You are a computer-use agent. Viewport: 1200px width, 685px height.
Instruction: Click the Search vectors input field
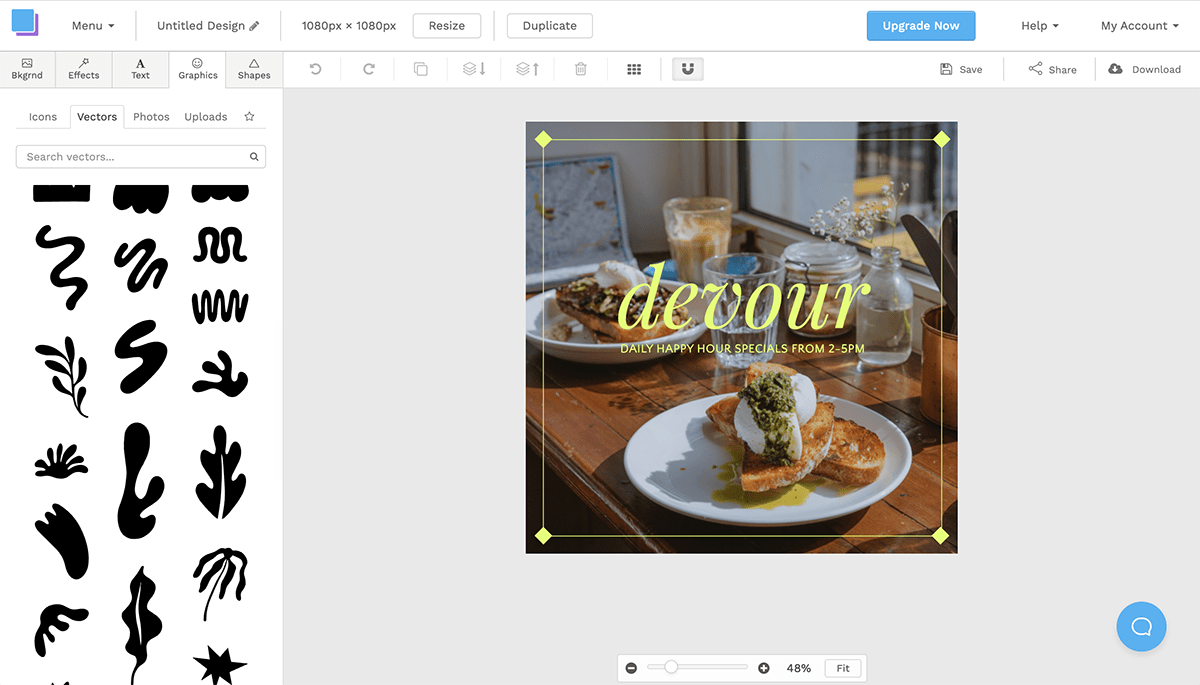141,157
